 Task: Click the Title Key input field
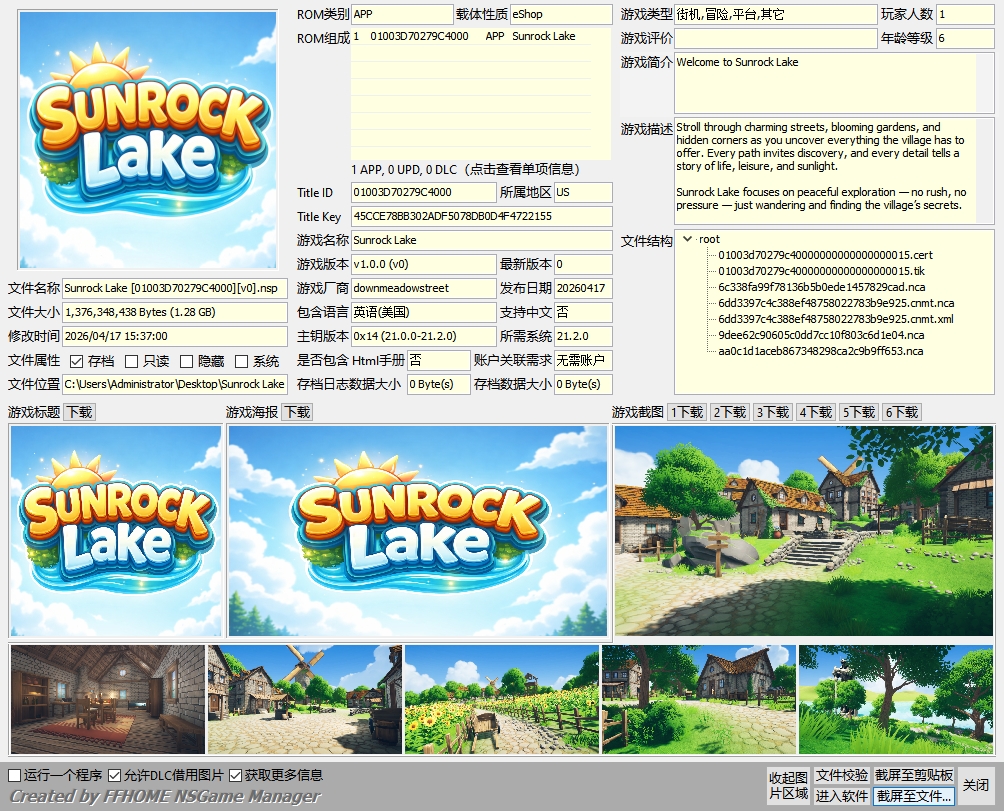point(481,216)
